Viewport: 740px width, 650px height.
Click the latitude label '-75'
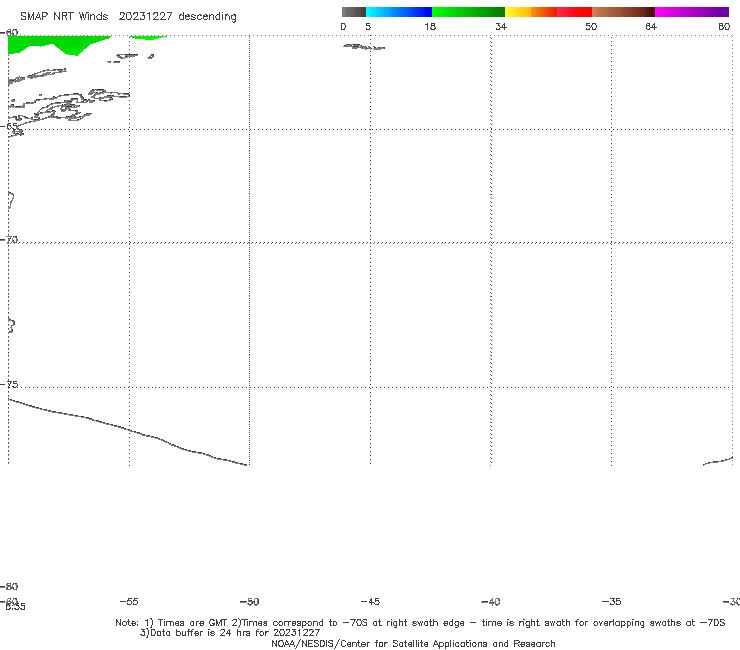click(9, 384)
